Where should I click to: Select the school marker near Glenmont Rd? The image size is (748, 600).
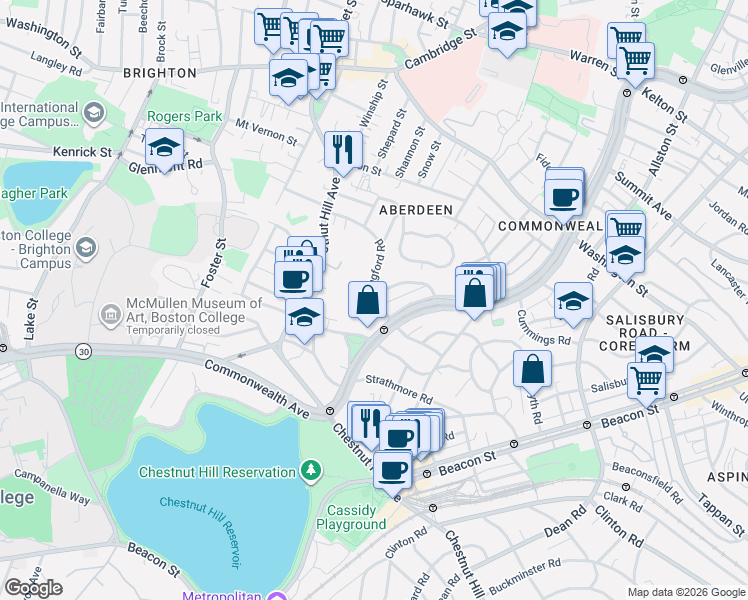pos(164,148)
